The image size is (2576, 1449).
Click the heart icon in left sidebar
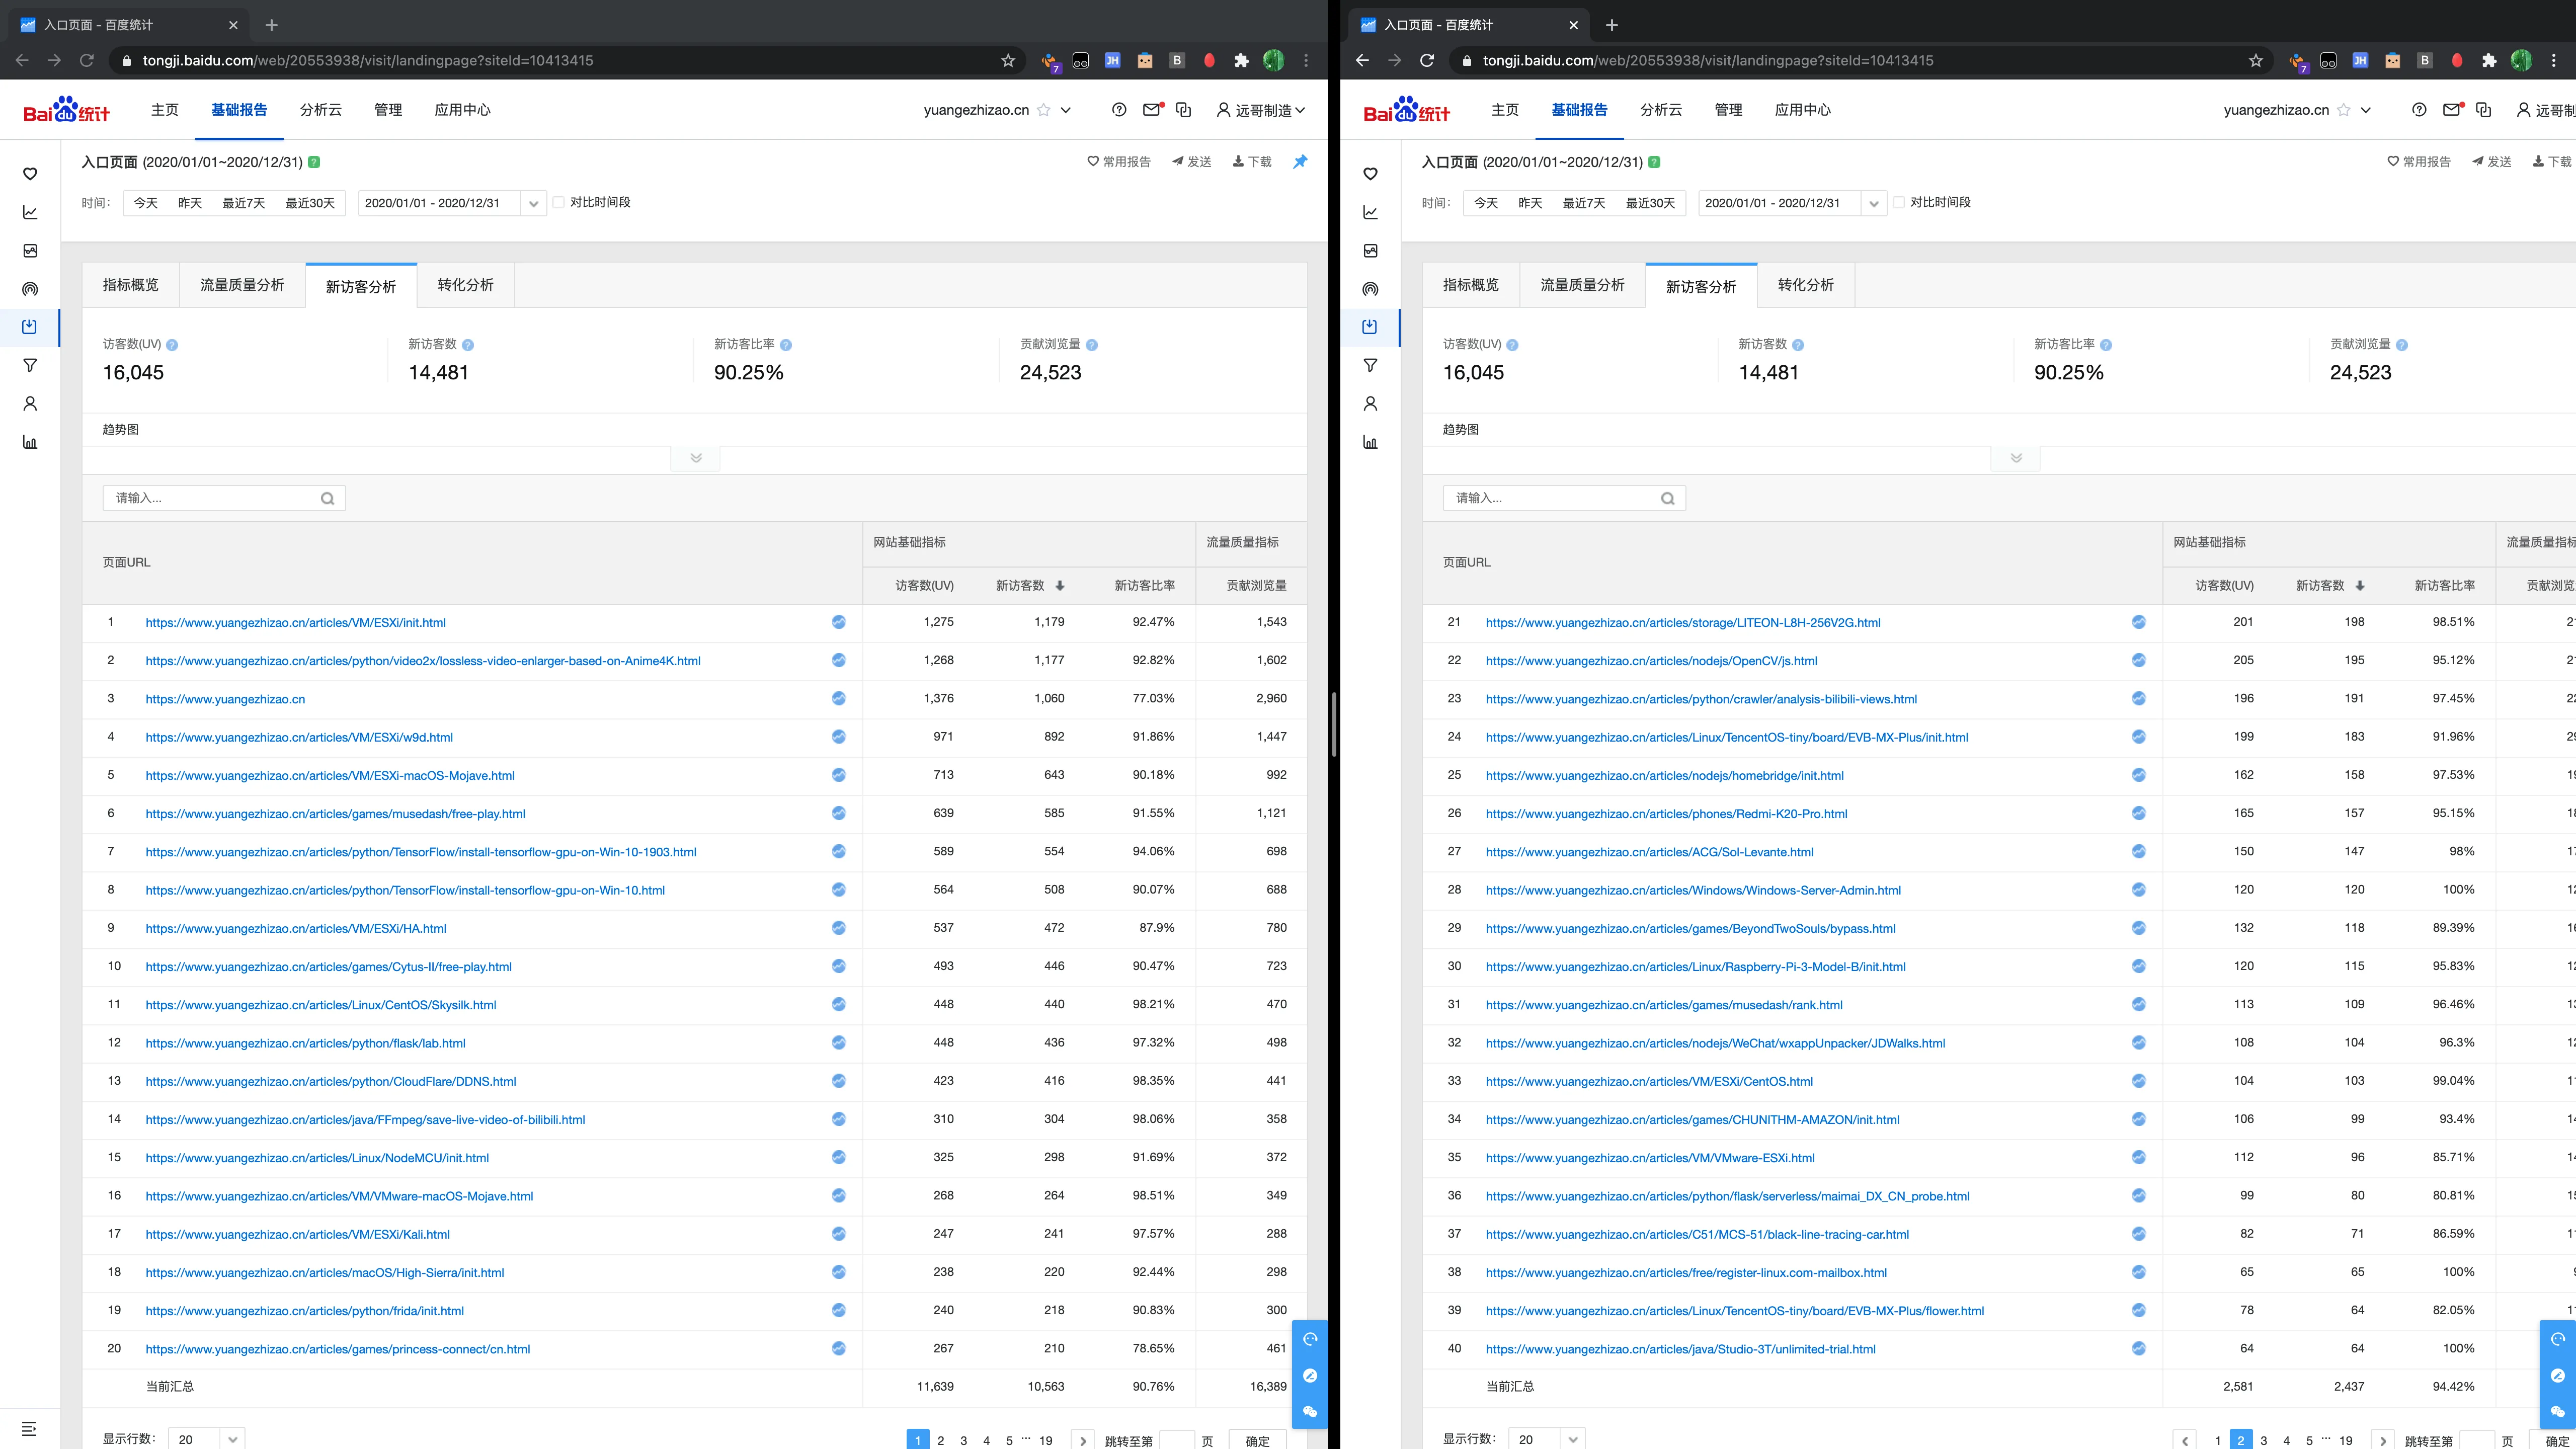tap(30, 174)
